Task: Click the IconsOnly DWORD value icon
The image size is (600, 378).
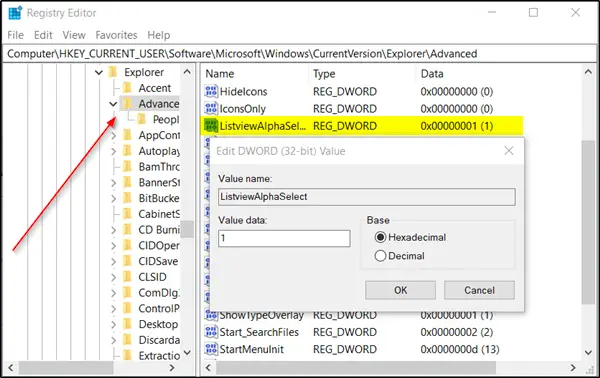Action: click(x=211, y=109)
